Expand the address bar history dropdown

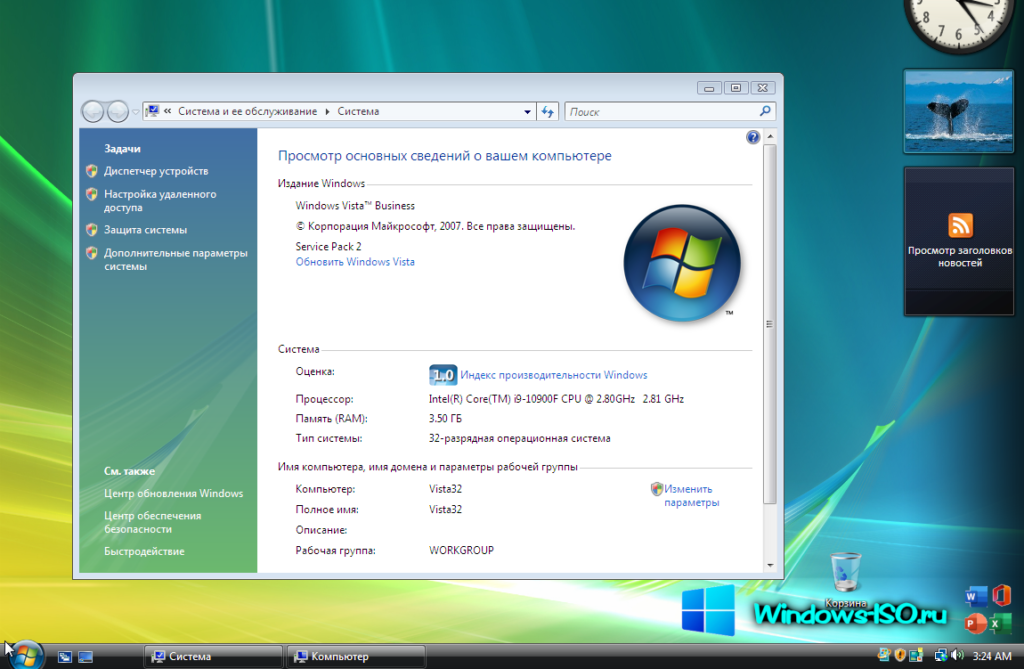tap(527, 112)
